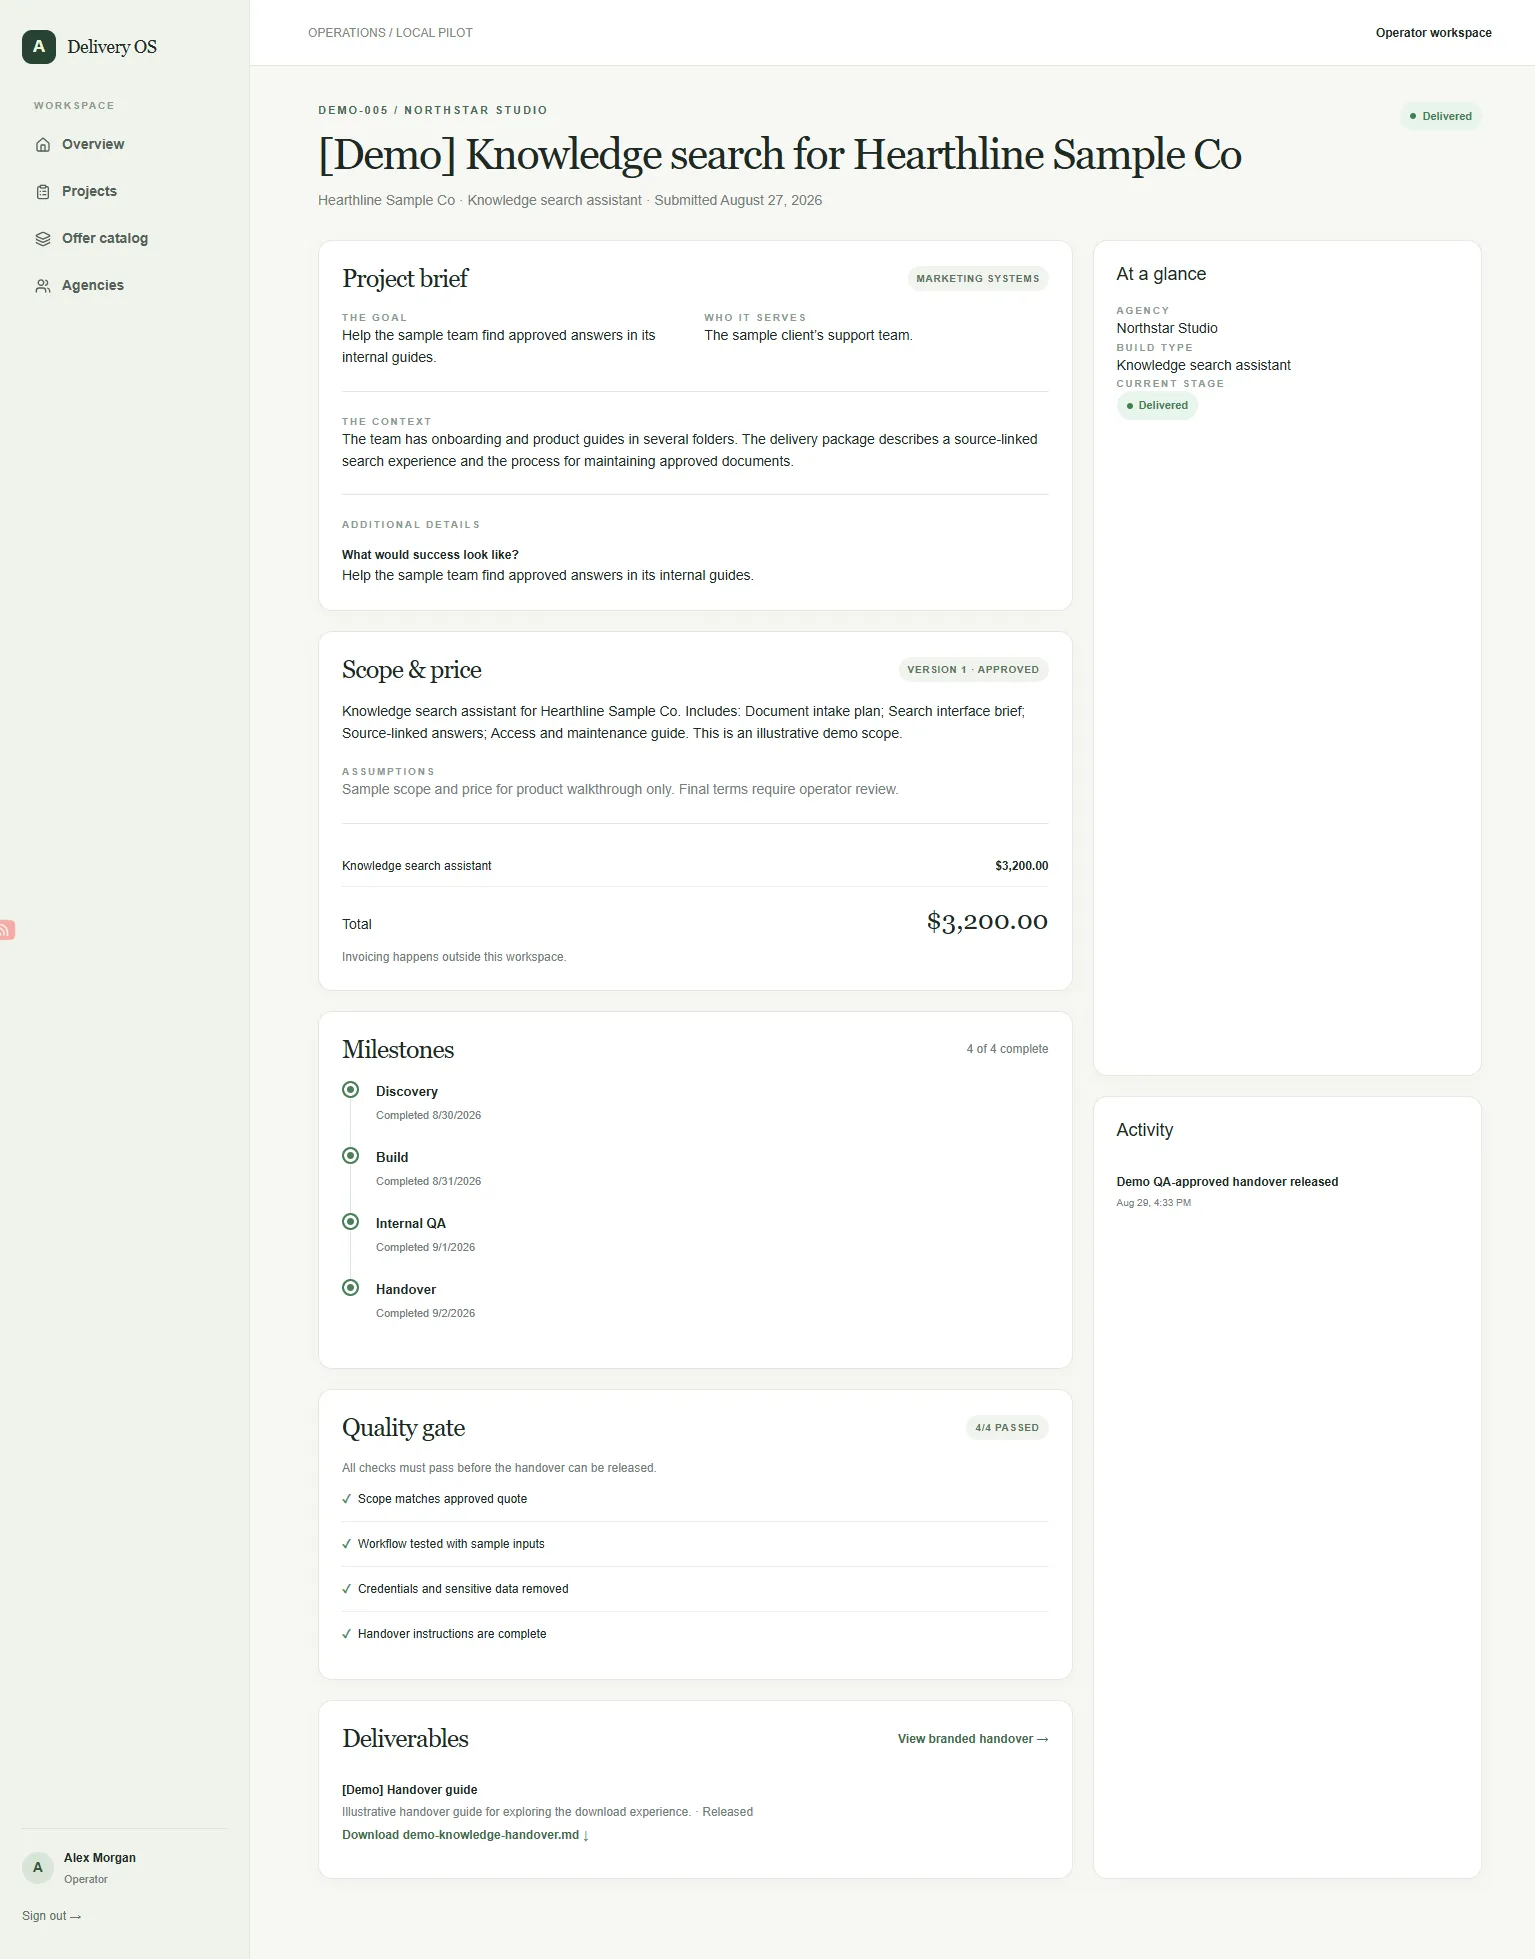Click the Agencies people icon

click(43, 286)
